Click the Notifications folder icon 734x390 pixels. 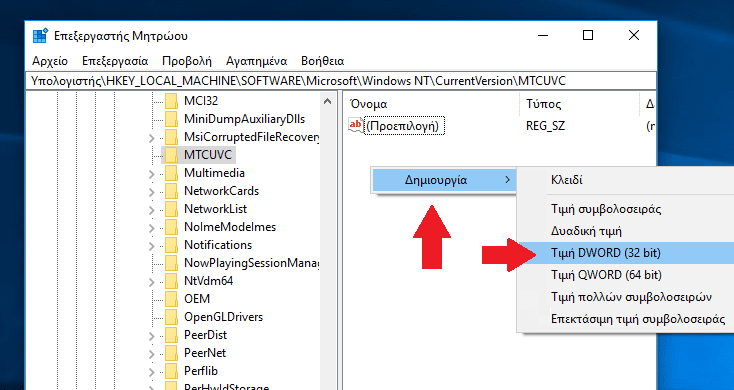172,245
